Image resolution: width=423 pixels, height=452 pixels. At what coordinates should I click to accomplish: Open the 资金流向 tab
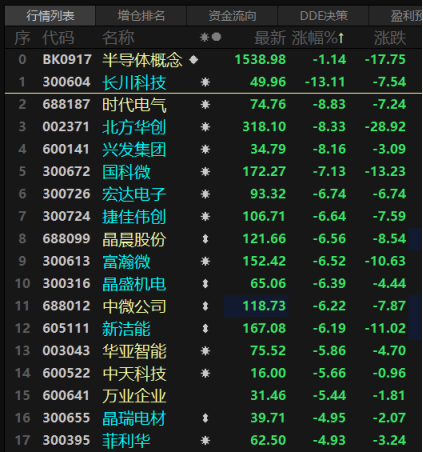pyautogui.click(x=232, y=16)
